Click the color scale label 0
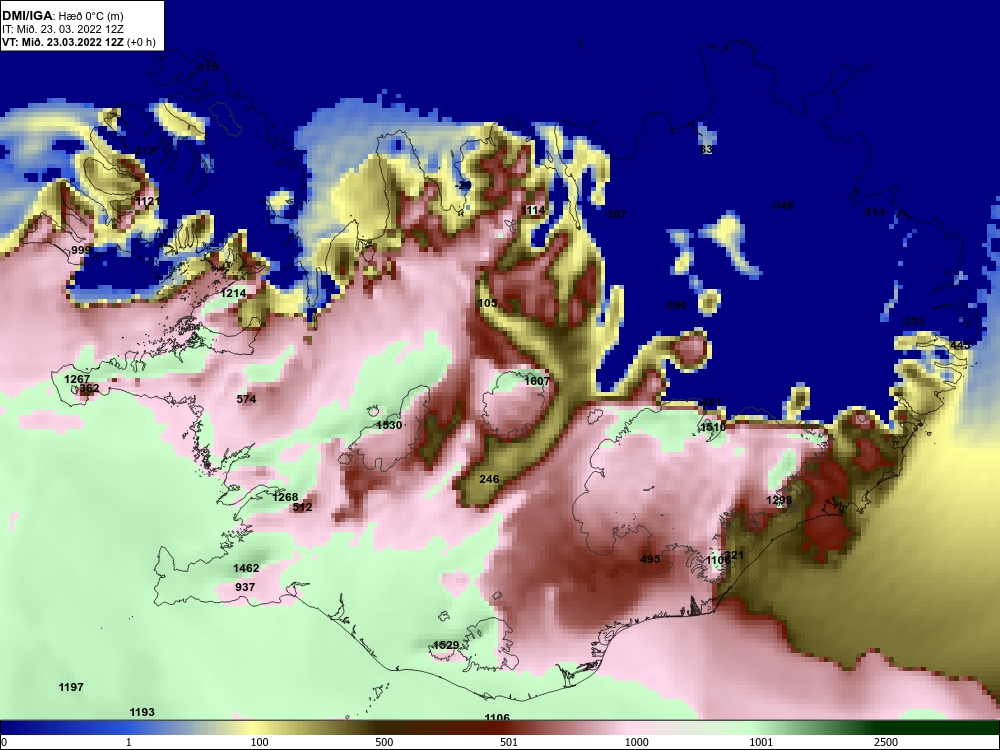Viewport: 1000px width, 750px height. click(3, 742)
